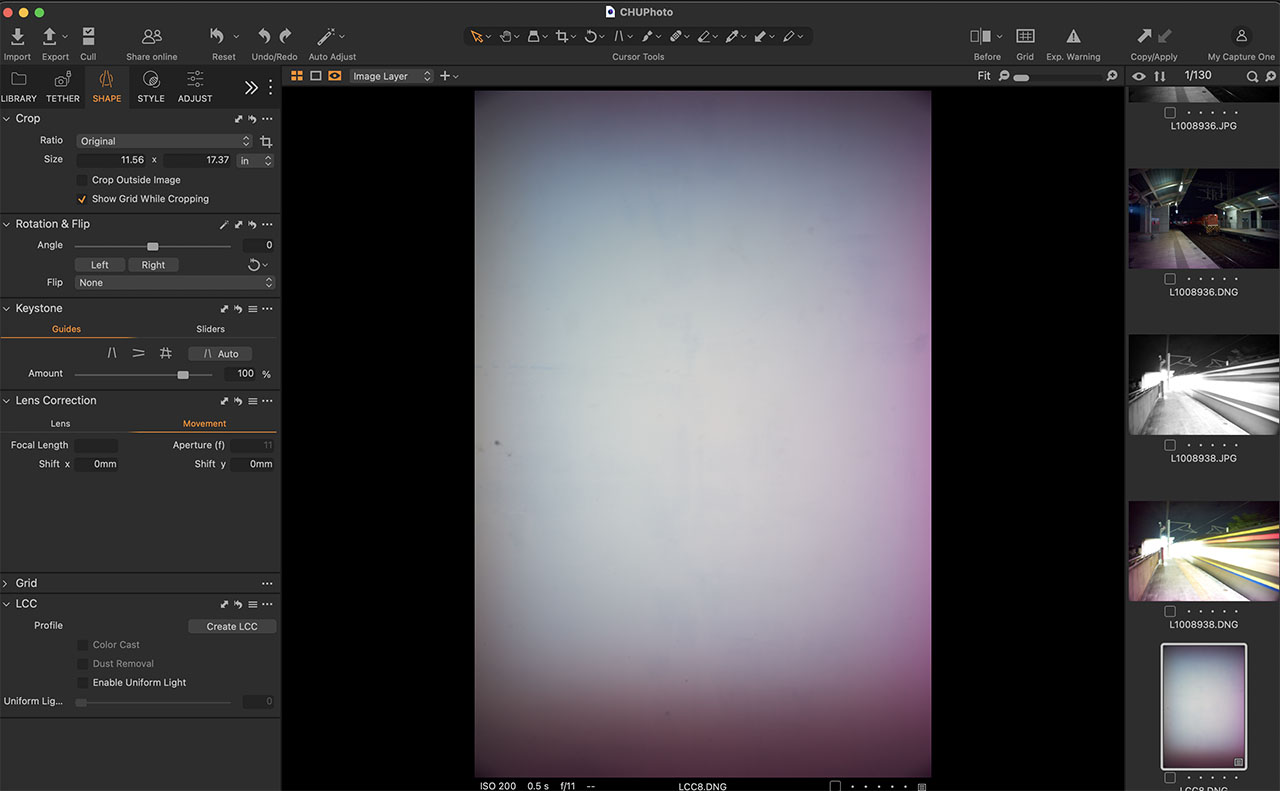Select the Crop cursor tool
1280x791 pixels.
coord(562,37)
